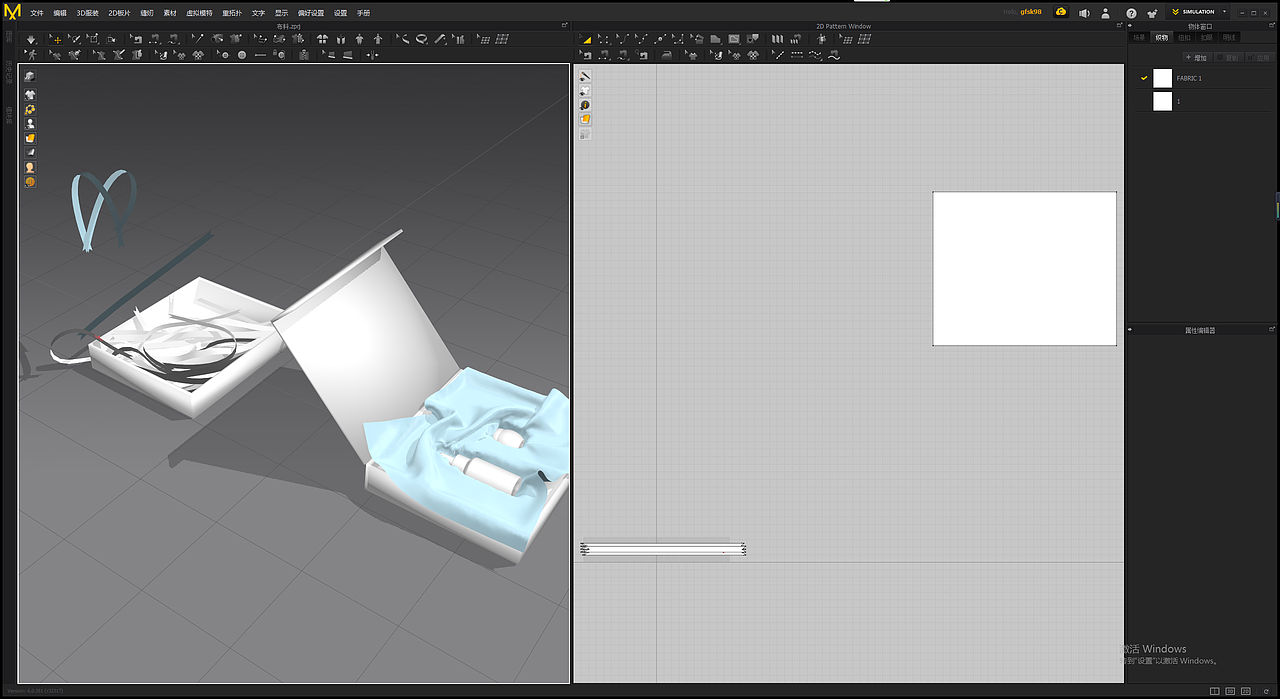Open the 偏好设置 menu
The height and width of the screenshot is (699, 1280).
(x=311, y=13)
